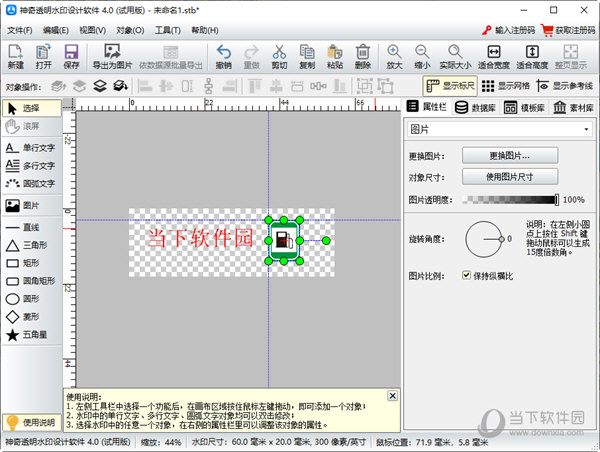Click 获取注册码 get registration code
The width and height of the screenshot is (600, 452).
point(569,30)
